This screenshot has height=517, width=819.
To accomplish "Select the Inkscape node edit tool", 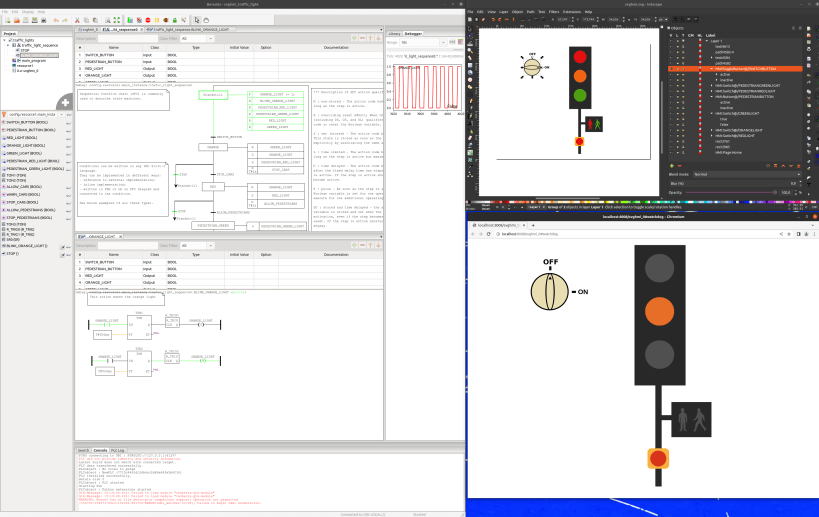I will 470,37.
